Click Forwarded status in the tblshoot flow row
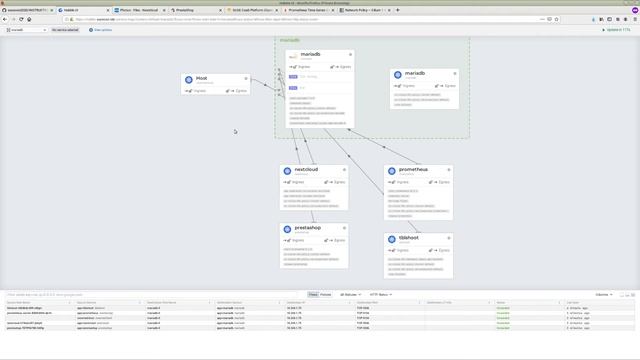640x360 pixels. 503,308
